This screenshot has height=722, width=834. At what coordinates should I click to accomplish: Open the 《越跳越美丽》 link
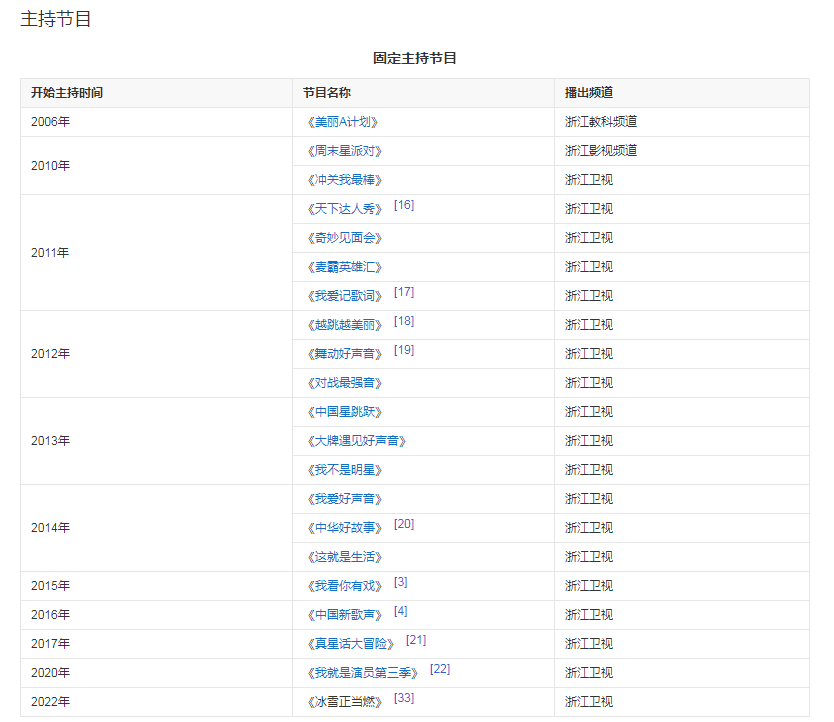coord(343,325)
